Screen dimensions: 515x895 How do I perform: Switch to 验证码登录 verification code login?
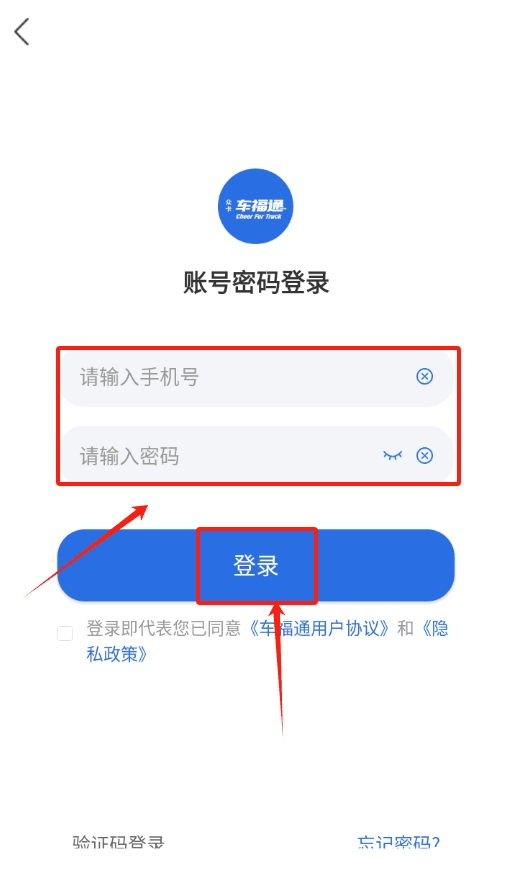(x=118, y=842)
